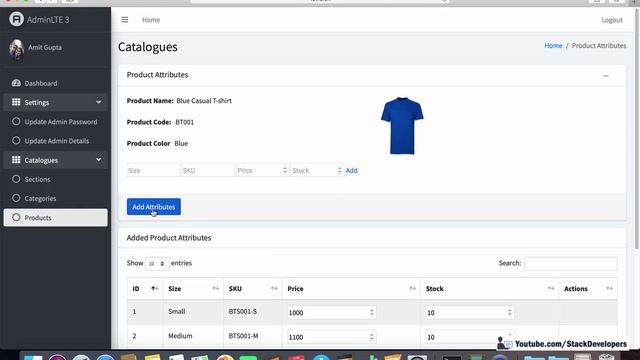Focus the Size input field

(153, 170)
